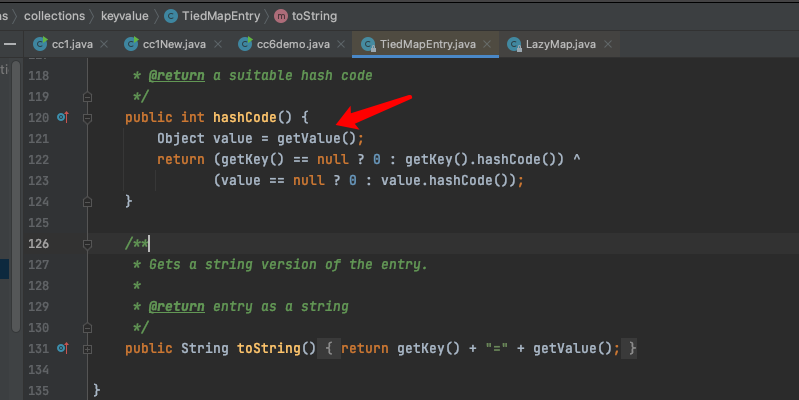Collapse the Javadoc comment fold at line 126
The width and height of the screenshot is (799, 400).
click(87, 244)
